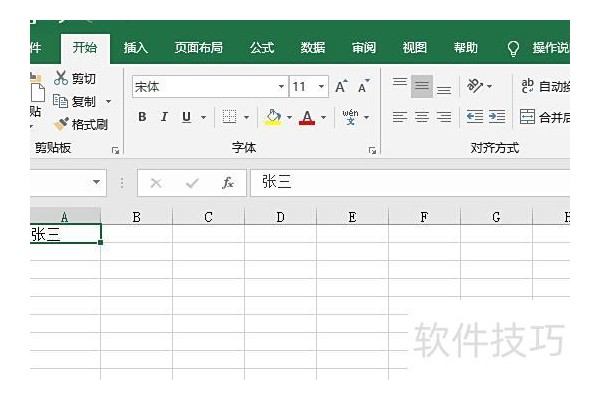Viewport: 600px width, 400px height.
Task: Align text left
Action: pyautogui.click(x=400, y=117)
